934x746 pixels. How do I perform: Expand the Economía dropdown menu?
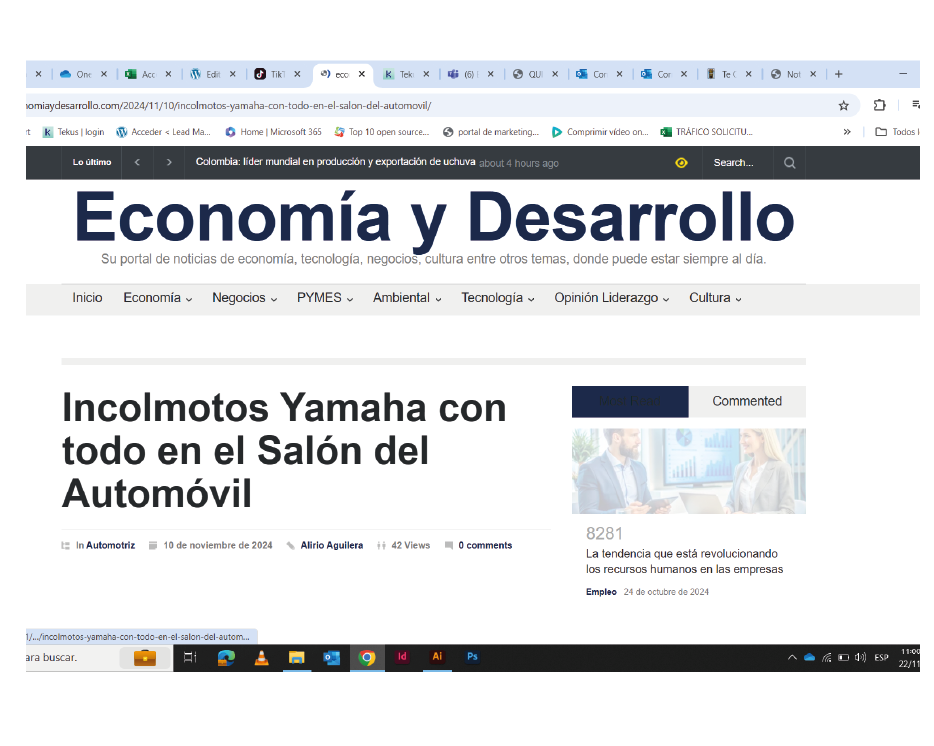coord(157,298)
